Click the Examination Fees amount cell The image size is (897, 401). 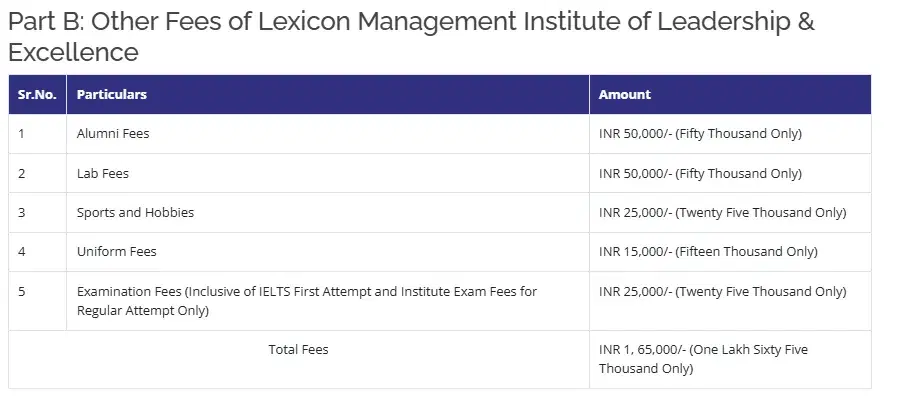(722, 291)
